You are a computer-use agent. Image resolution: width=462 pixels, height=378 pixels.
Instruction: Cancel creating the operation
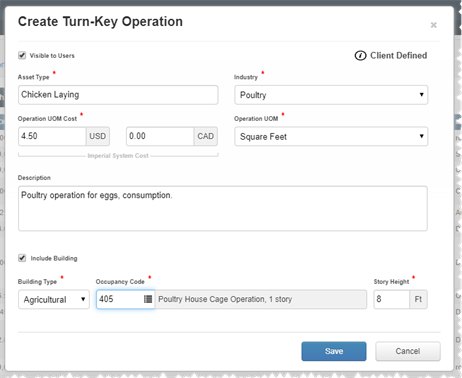click(x=408, y=351)
